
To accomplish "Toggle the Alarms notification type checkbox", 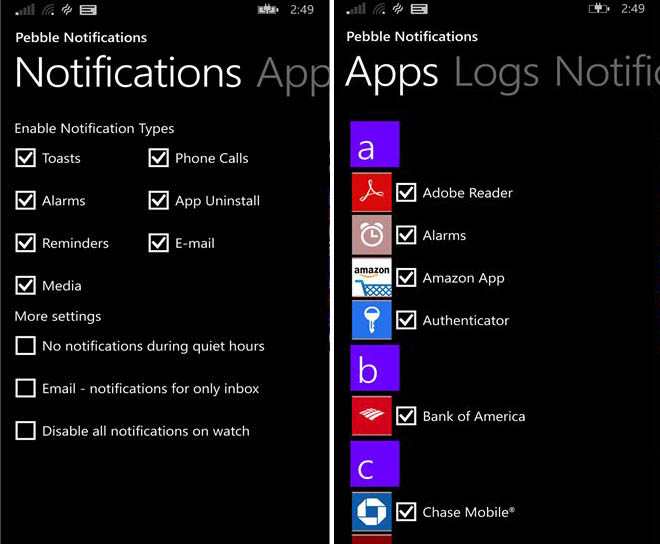I will point(25,200).
